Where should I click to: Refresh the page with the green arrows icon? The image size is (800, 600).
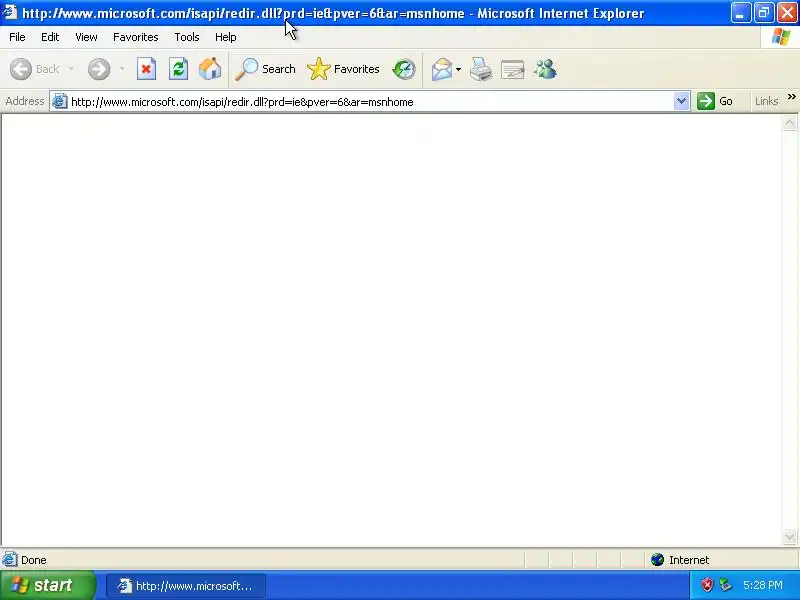pyautogui.click(x=179, y=69)
